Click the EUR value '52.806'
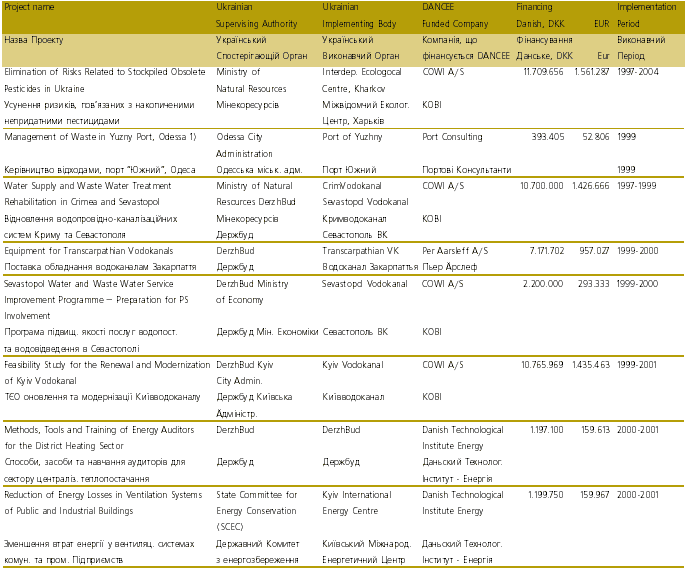The image size is (685, 573). click(x=595, y=137)
